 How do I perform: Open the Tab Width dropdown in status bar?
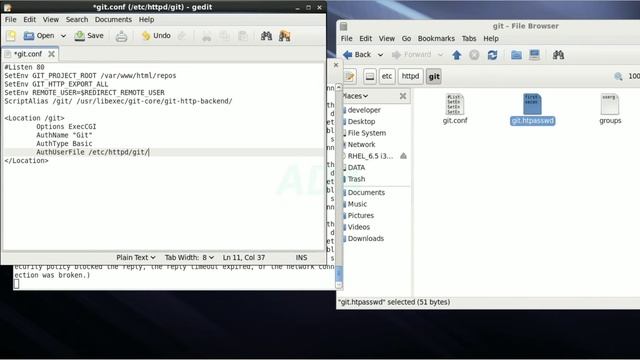(189, 258)
